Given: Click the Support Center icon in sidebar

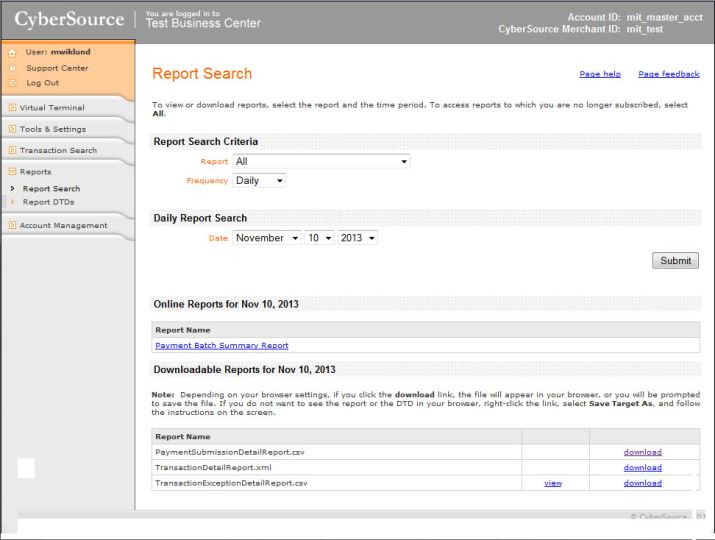Looking at the screenshot, I should coord(12,69).
